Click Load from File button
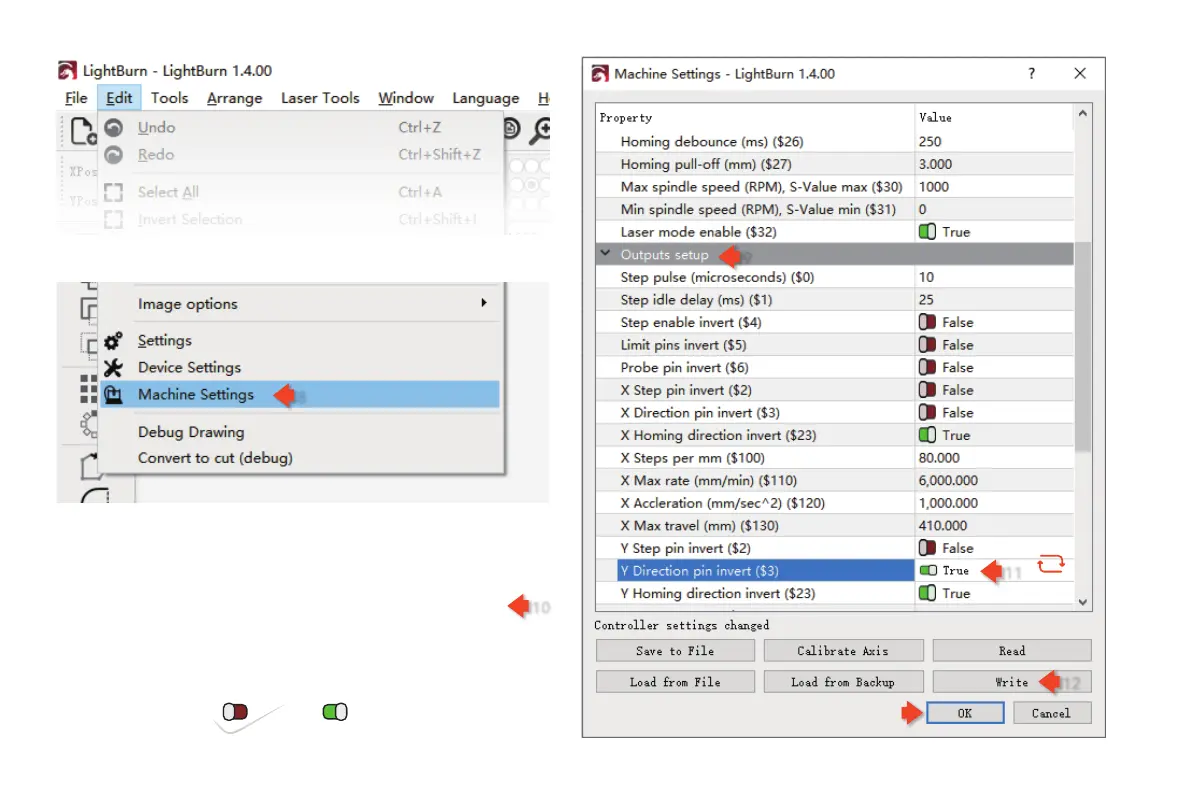Viewport: 1191px width, 794px height. point(675,682)
